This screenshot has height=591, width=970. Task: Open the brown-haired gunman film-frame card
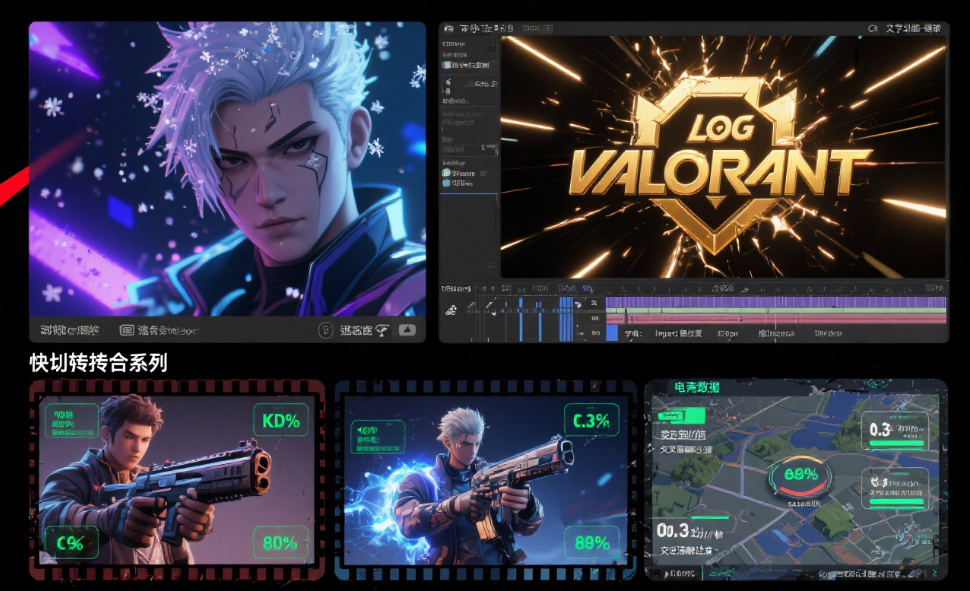click(177, 480)
